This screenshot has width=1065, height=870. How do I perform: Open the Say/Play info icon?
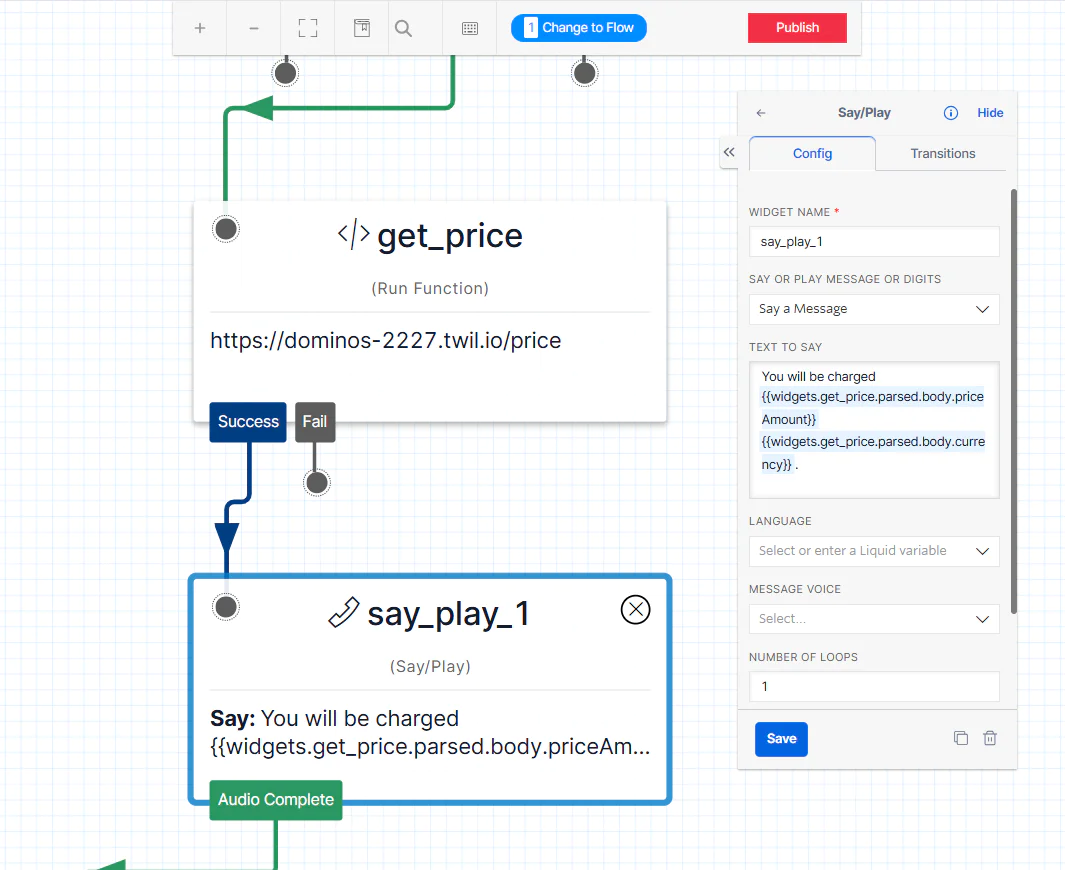point(951,113)
